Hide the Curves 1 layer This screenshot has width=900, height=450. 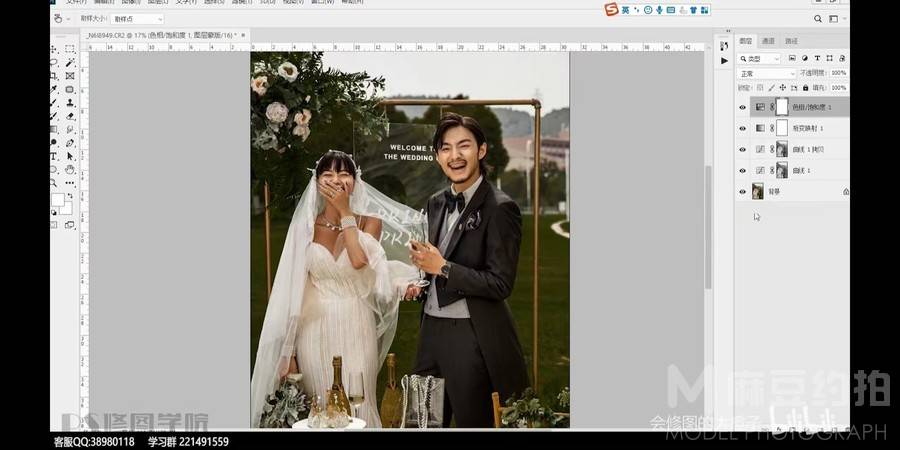point(742,170)
